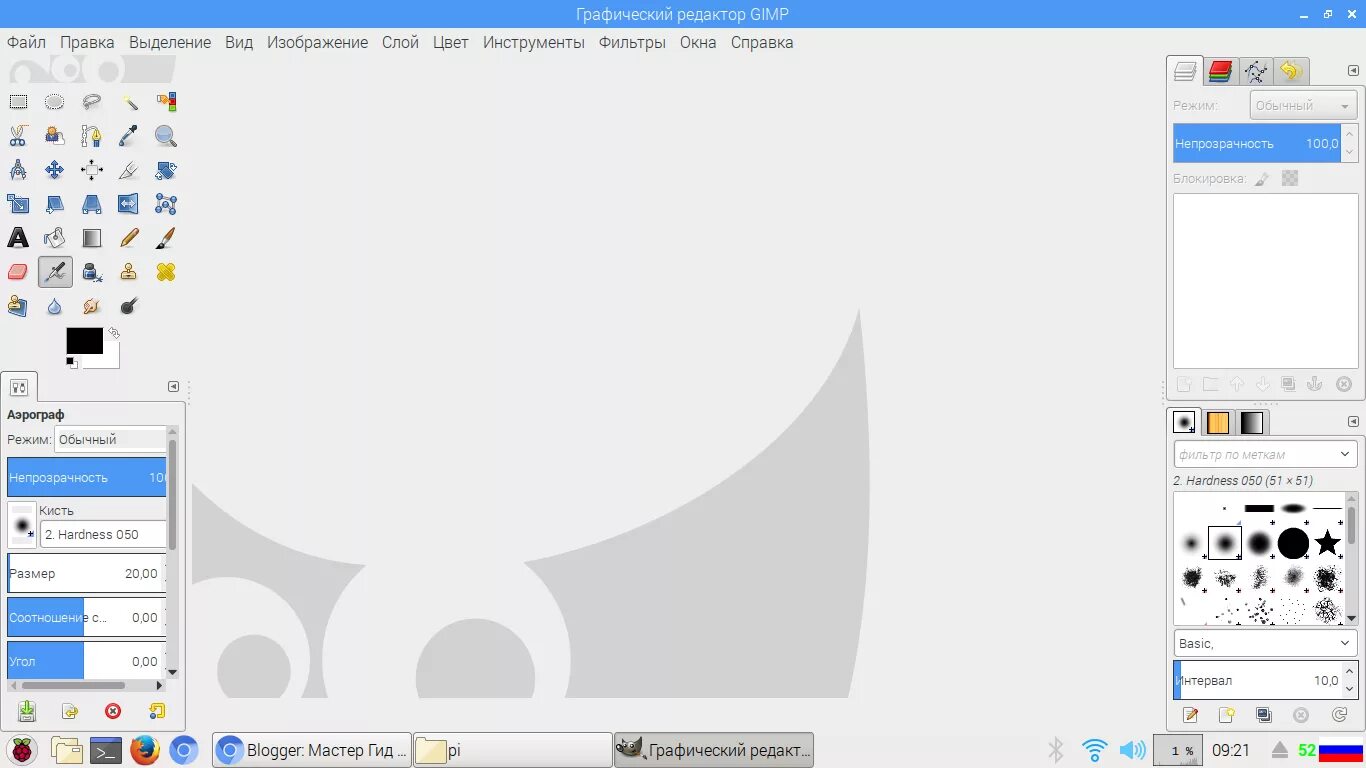
Task: Open the Файл menu
Action: [x=26, y=42]
